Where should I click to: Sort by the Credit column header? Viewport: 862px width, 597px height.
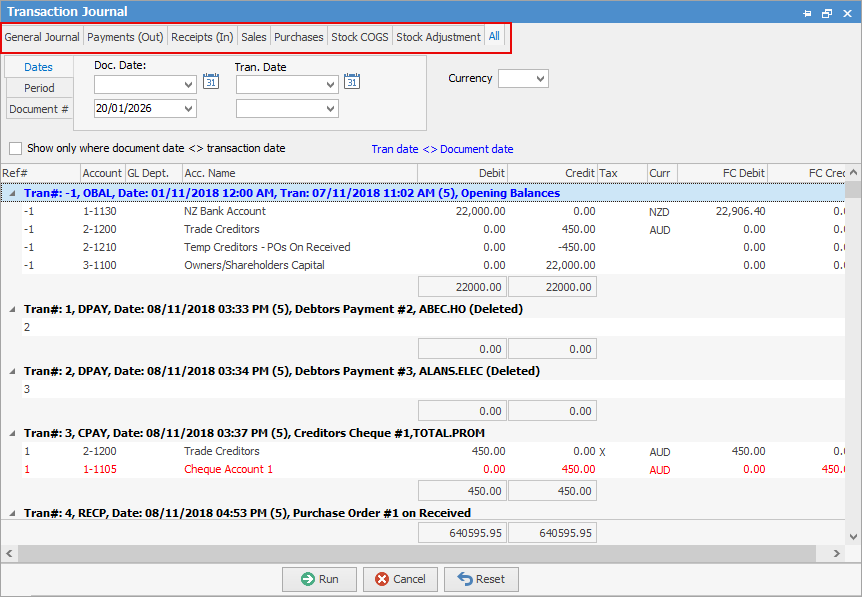[x=552, y=173]
